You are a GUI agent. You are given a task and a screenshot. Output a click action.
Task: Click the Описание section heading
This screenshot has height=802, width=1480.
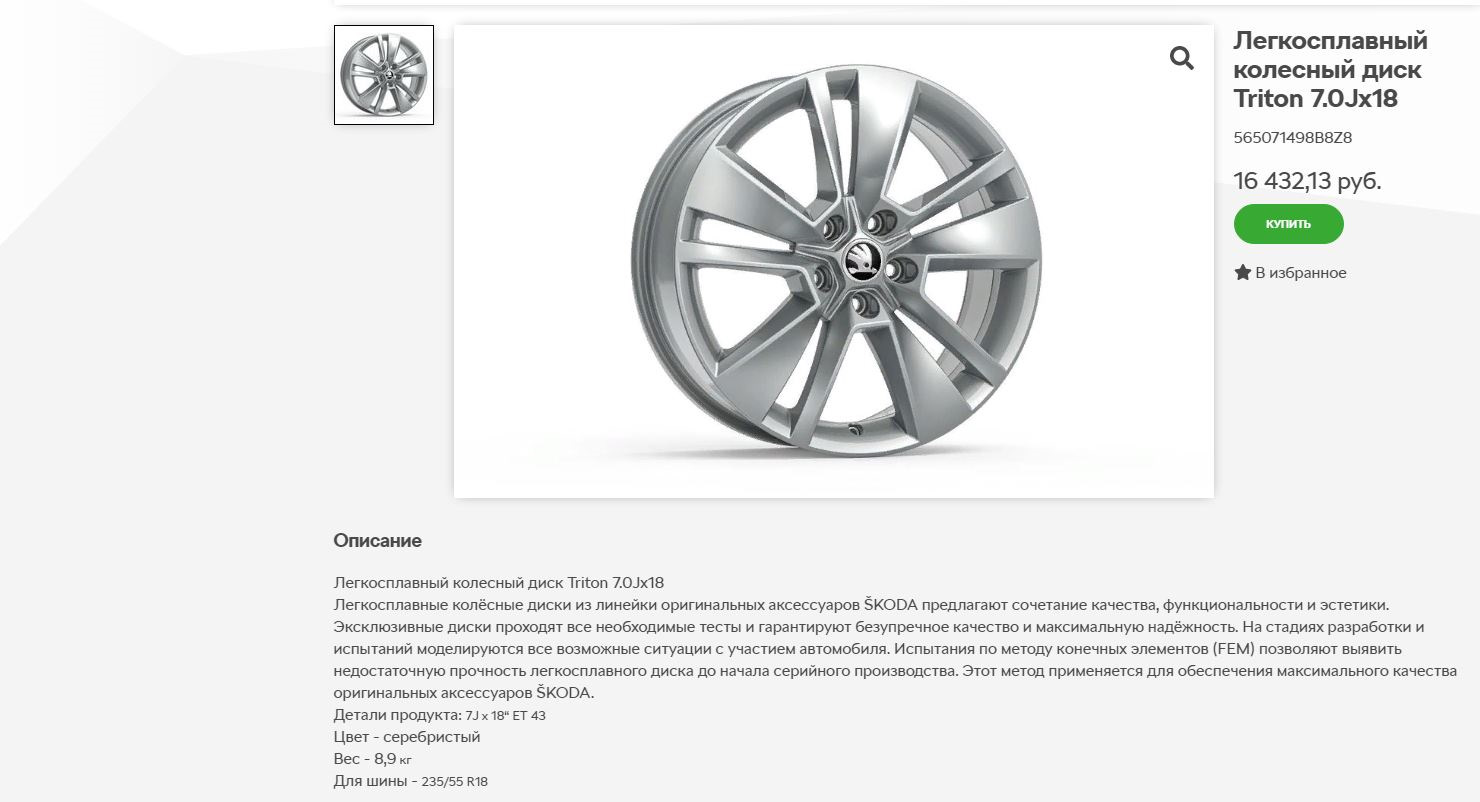[377, 541]
